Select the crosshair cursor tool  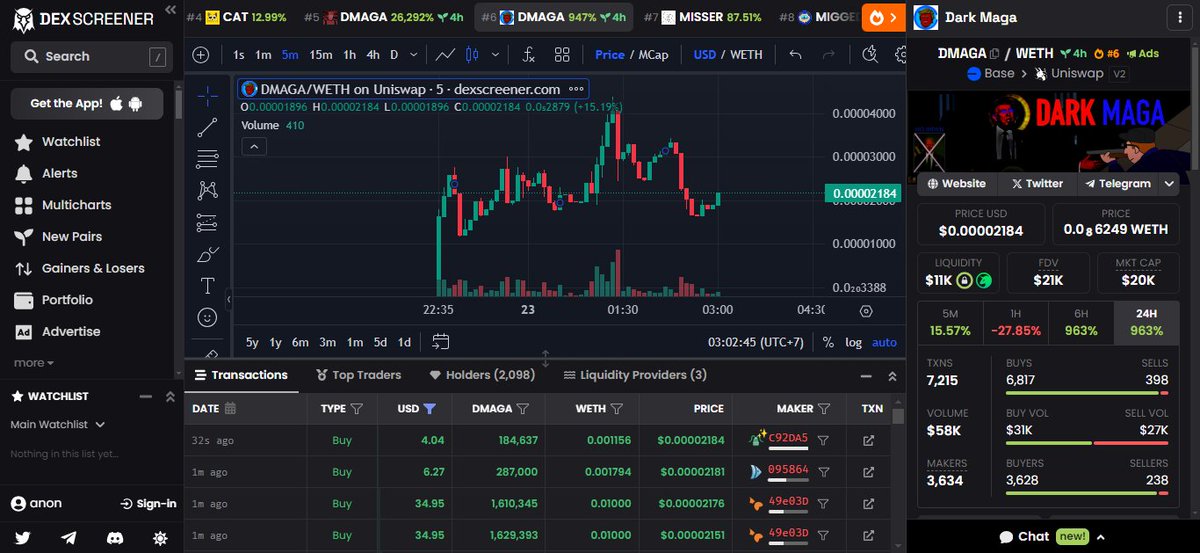click(x=207, y=96)
